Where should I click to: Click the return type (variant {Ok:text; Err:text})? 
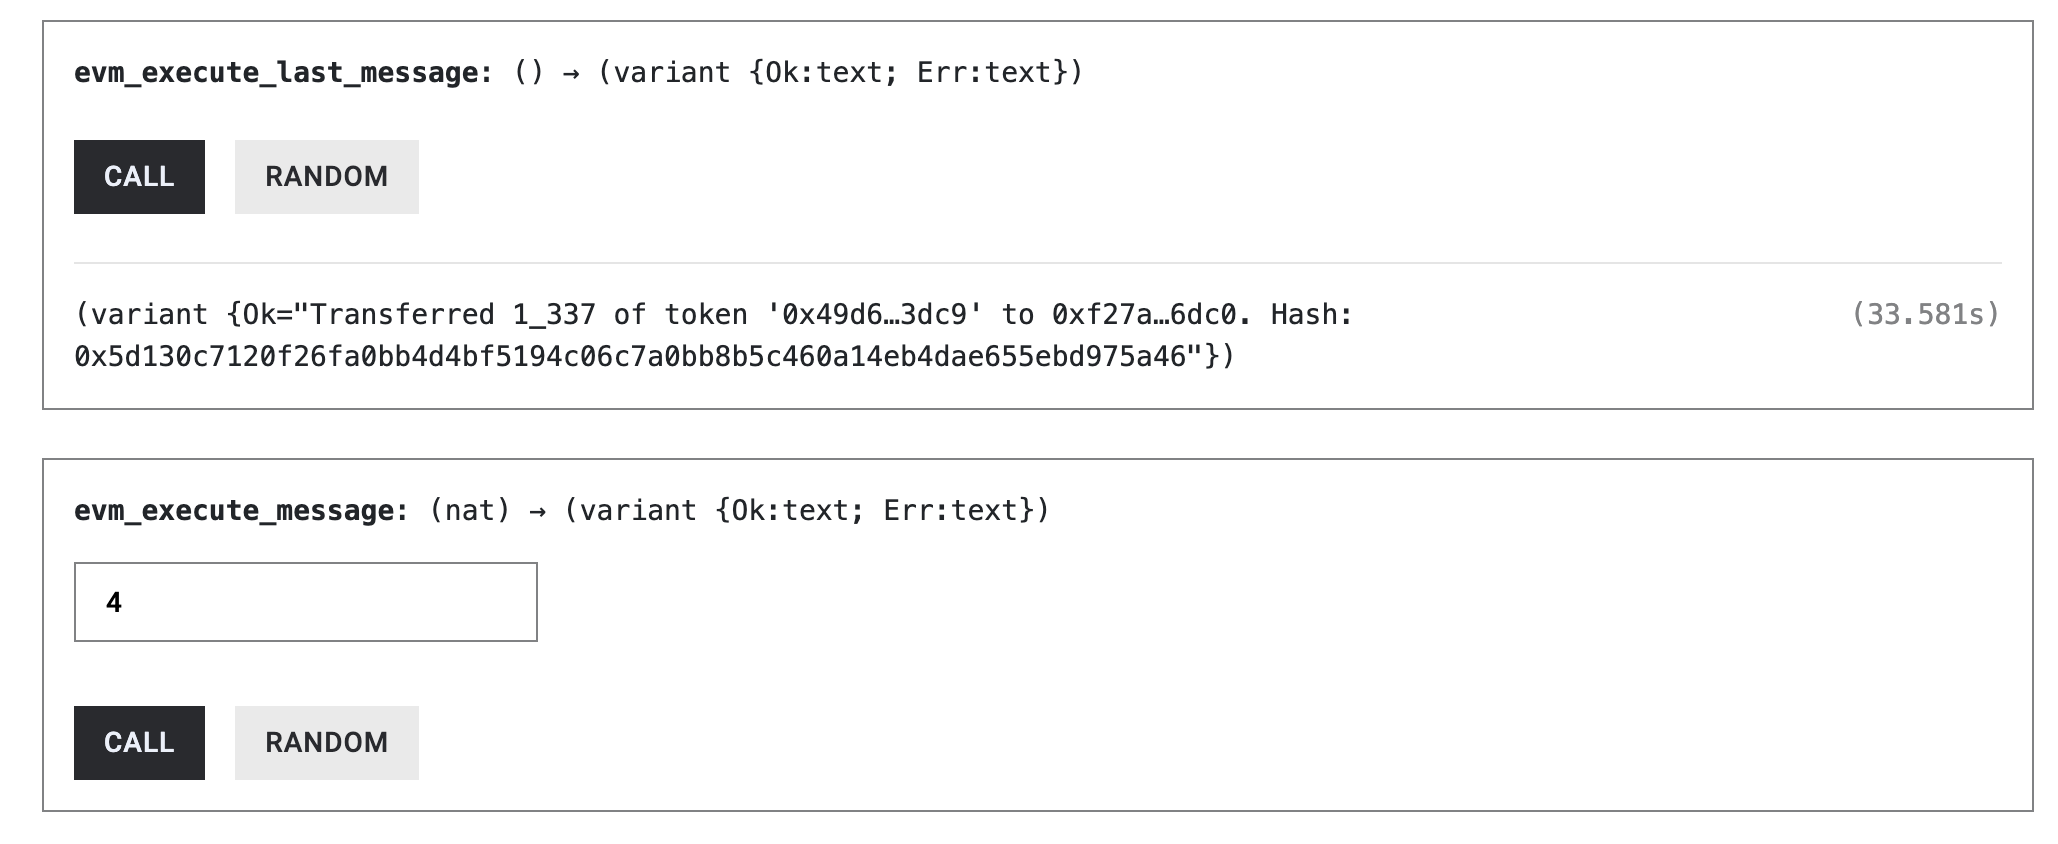(840, 70)
